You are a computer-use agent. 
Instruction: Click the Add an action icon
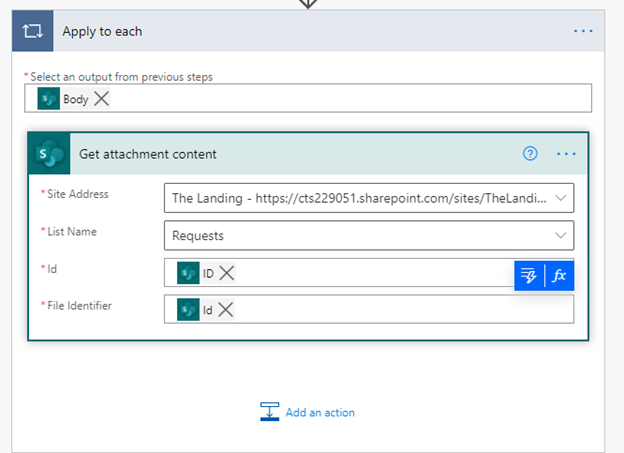click(269, 411)
